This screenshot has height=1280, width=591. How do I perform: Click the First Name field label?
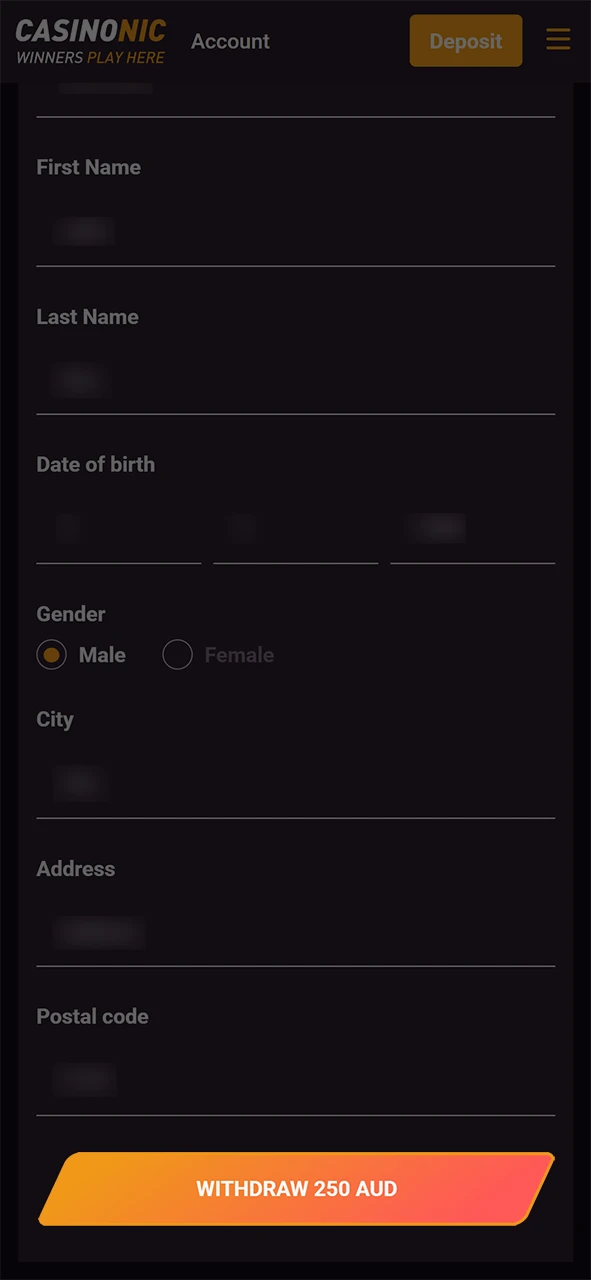[88, 167]
